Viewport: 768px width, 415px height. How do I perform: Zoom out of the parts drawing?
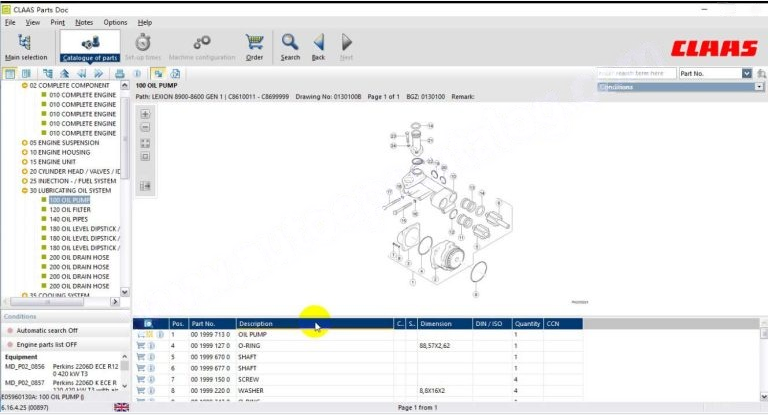[145, 128]
